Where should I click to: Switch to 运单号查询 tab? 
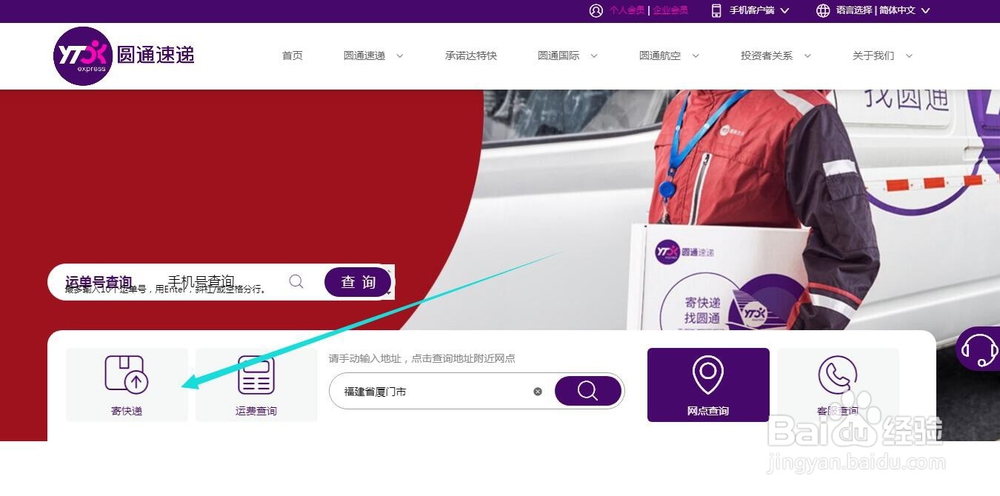98,281
